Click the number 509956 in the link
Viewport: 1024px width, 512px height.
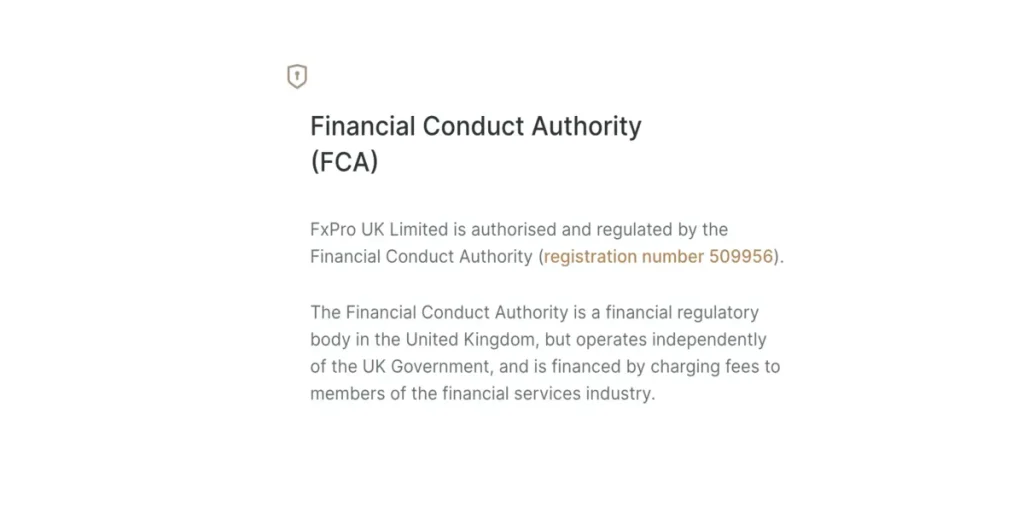(741, 256)
